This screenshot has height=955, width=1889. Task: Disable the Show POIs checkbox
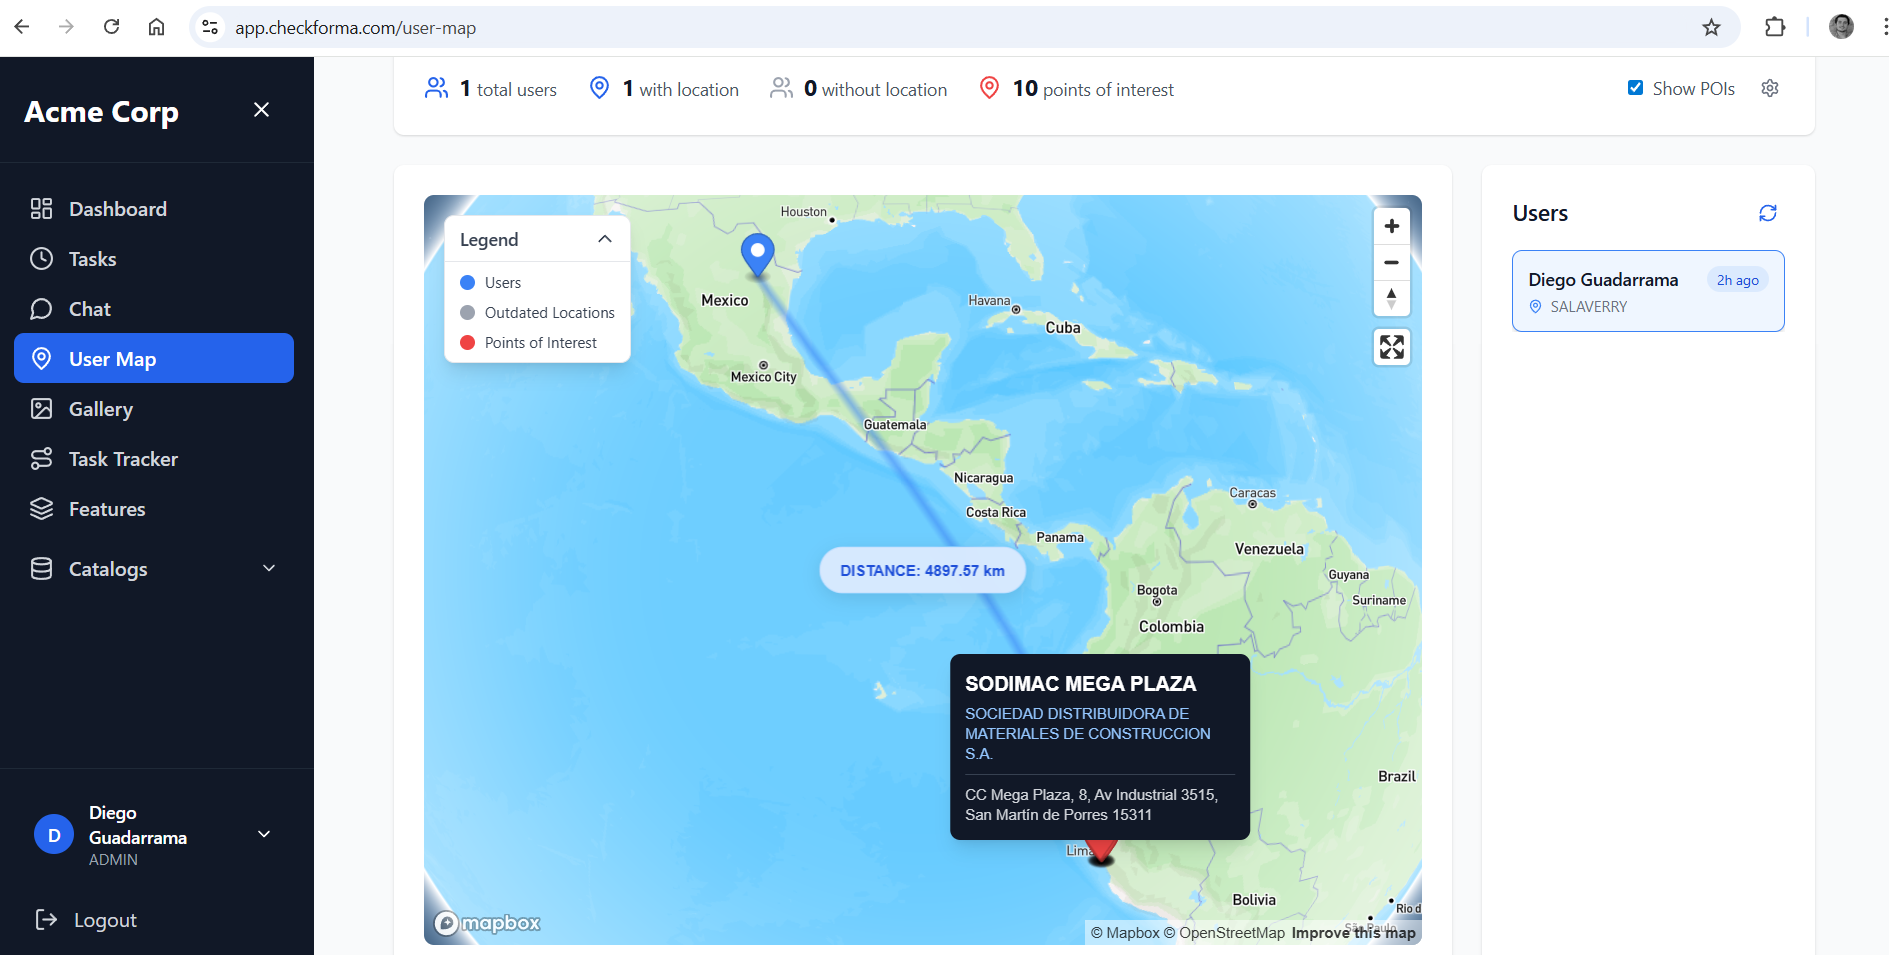[x=1636, y=87]
